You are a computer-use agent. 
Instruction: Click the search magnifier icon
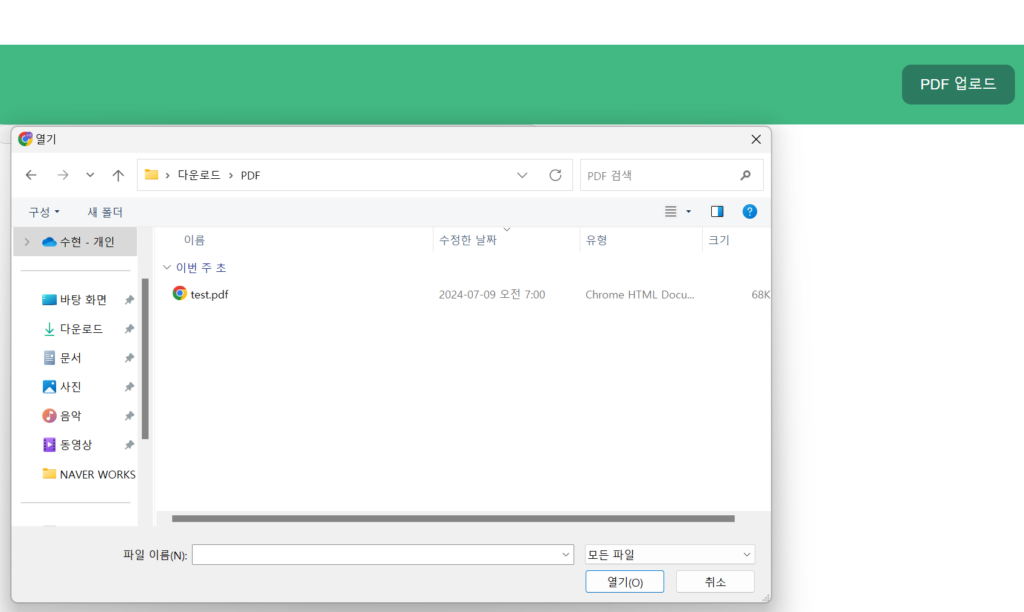[745, 175]
